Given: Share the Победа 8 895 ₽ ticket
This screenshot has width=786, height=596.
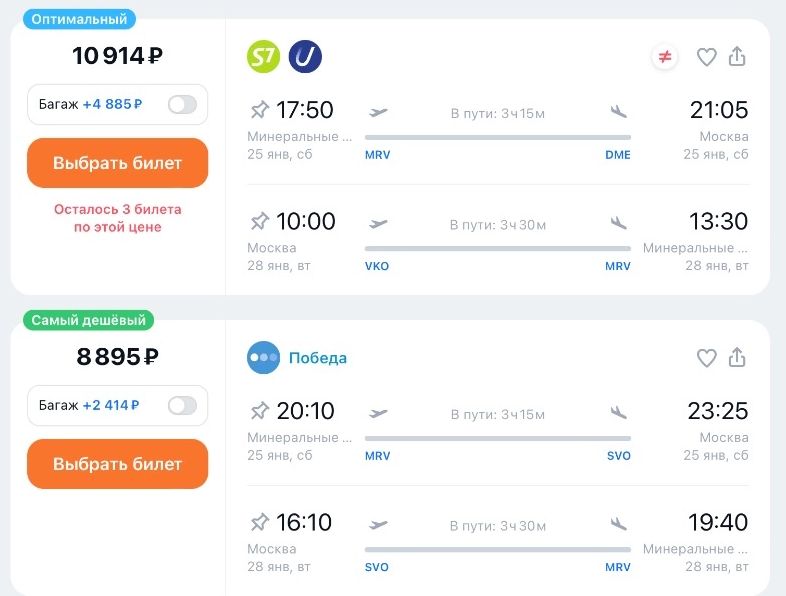Looking at the screenshot, I should 737,357.
